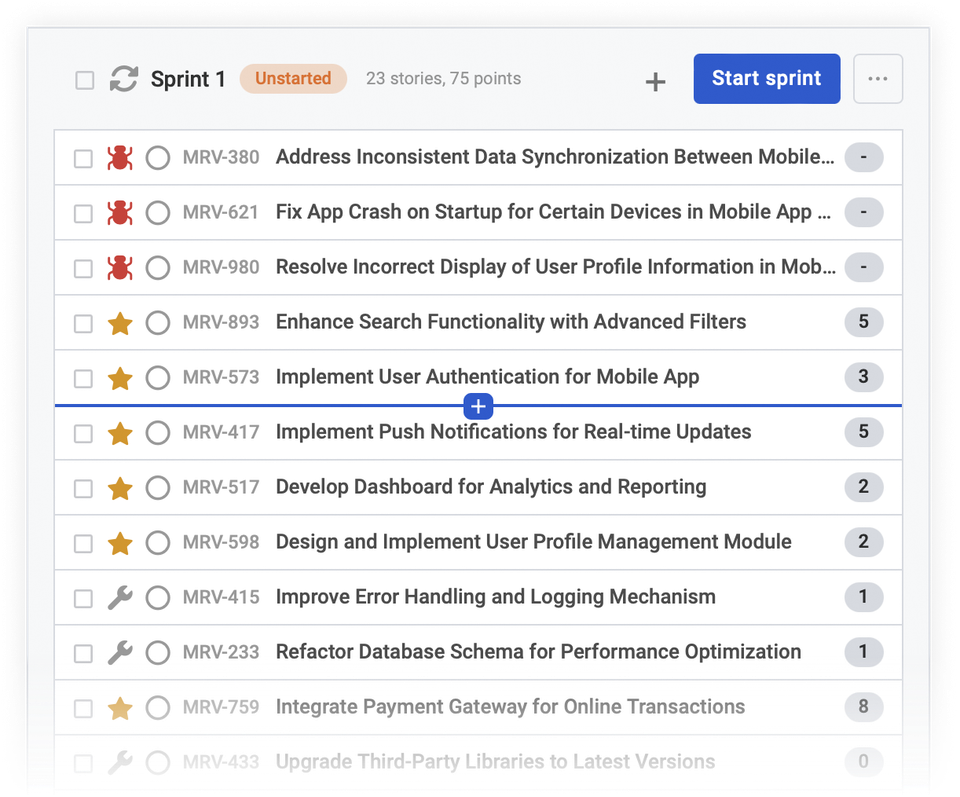This screenshot has width=960, height=797.
Task: Open the estimate badge on MRV-417
Action: coord(863,432)
